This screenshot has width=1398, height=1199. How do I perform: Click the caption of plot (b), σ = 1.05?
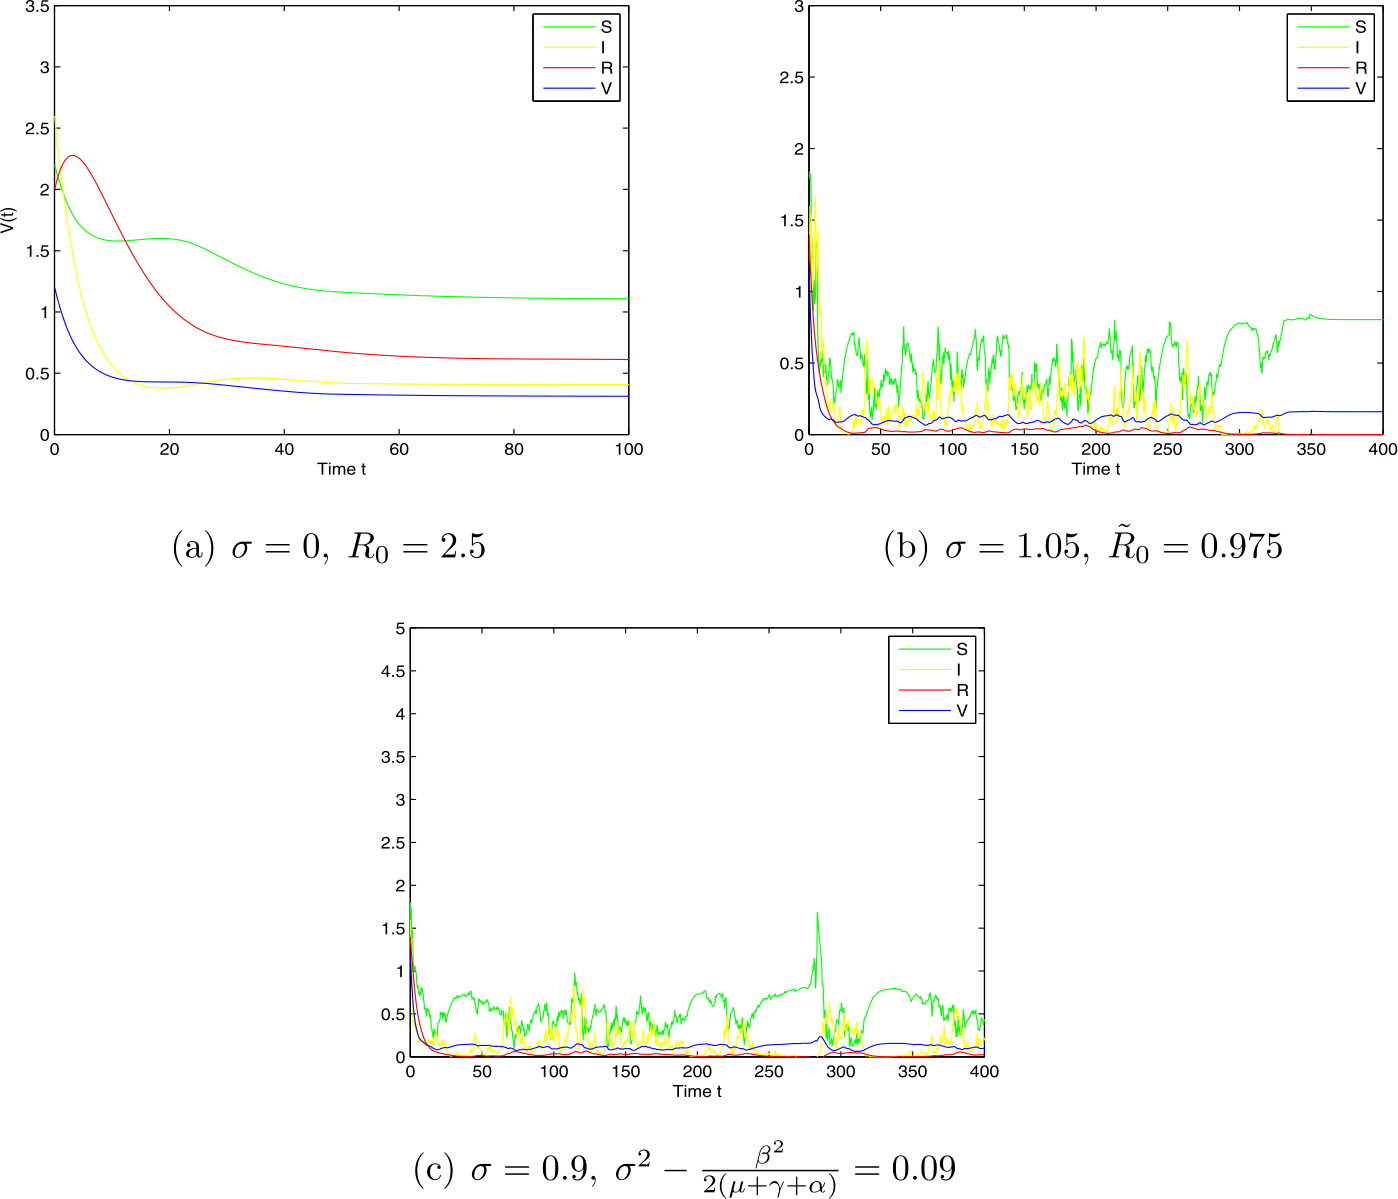pyautogui.click(x=1083, y=545)
